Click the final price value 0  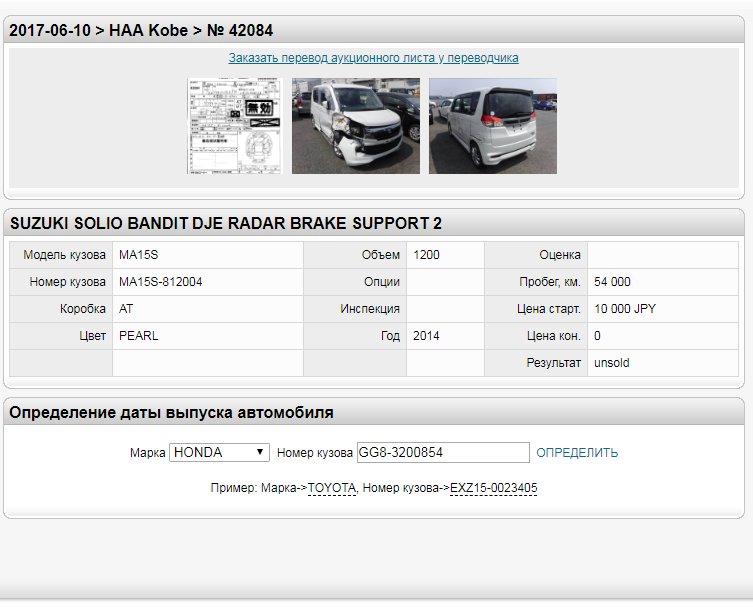[x=597, y=336]
